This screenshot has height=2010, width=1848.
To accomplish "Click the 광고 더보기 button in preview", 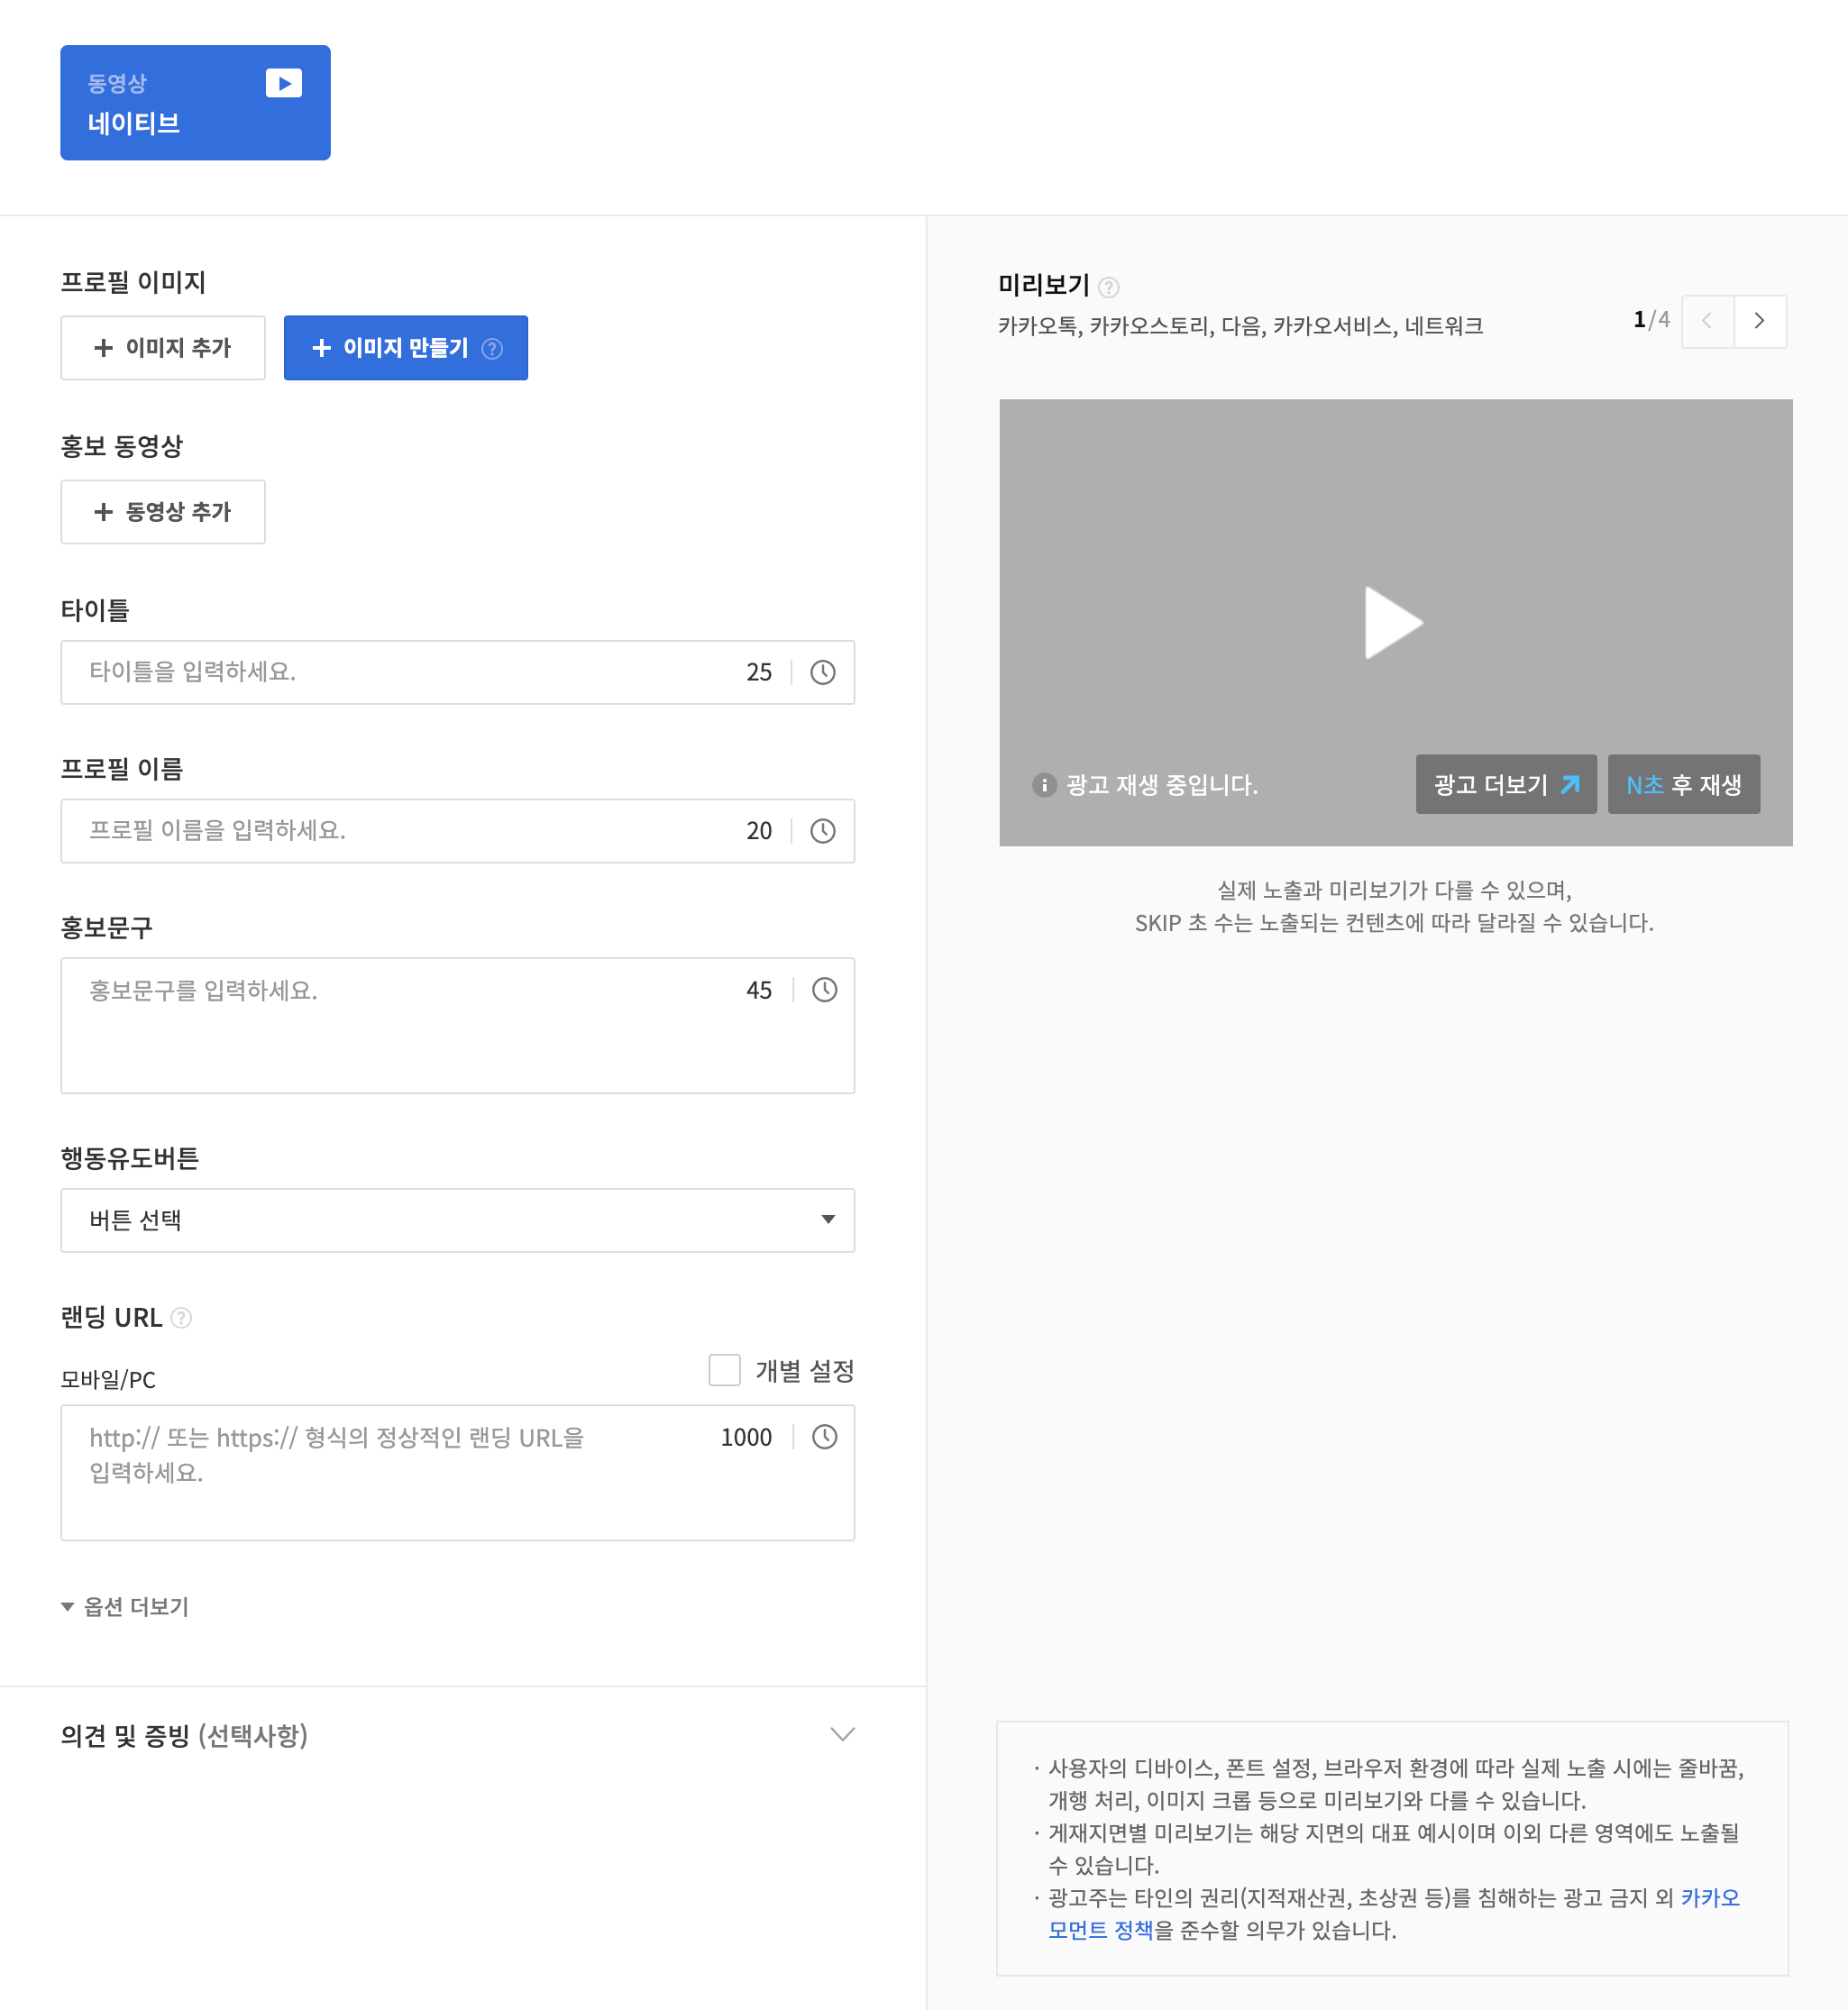I will click(1505, 785).
